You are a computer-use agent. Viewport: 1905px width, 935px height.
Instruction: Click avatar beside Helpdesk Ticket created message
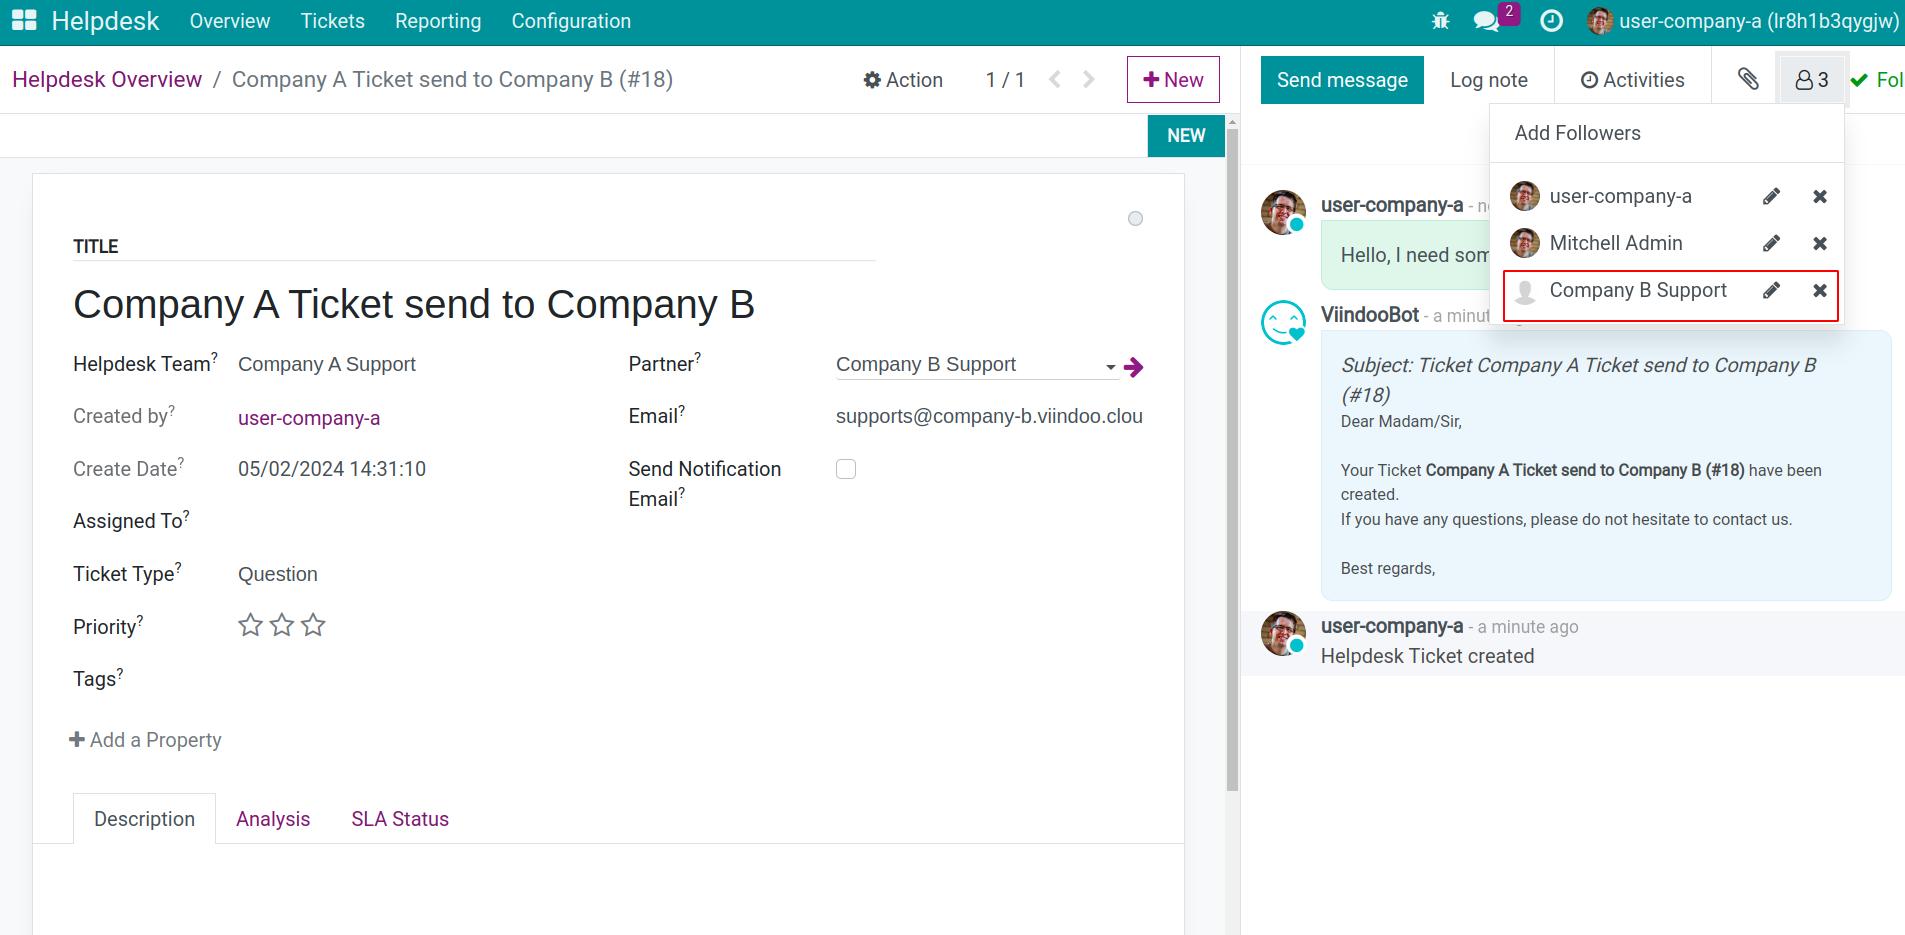pyautogui.click(x=1283, y=634)
